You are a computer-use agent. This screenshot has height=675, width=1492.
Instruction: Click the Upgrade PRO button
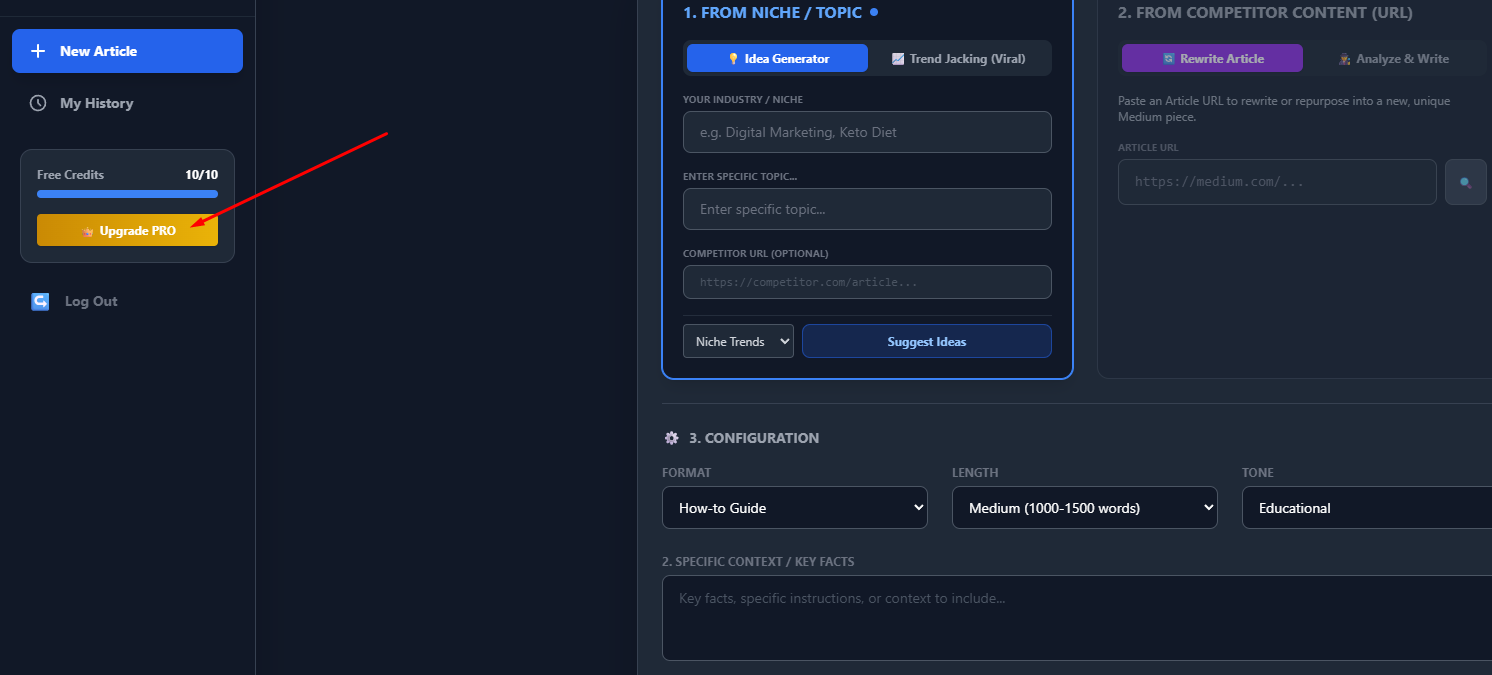[127, 230]
